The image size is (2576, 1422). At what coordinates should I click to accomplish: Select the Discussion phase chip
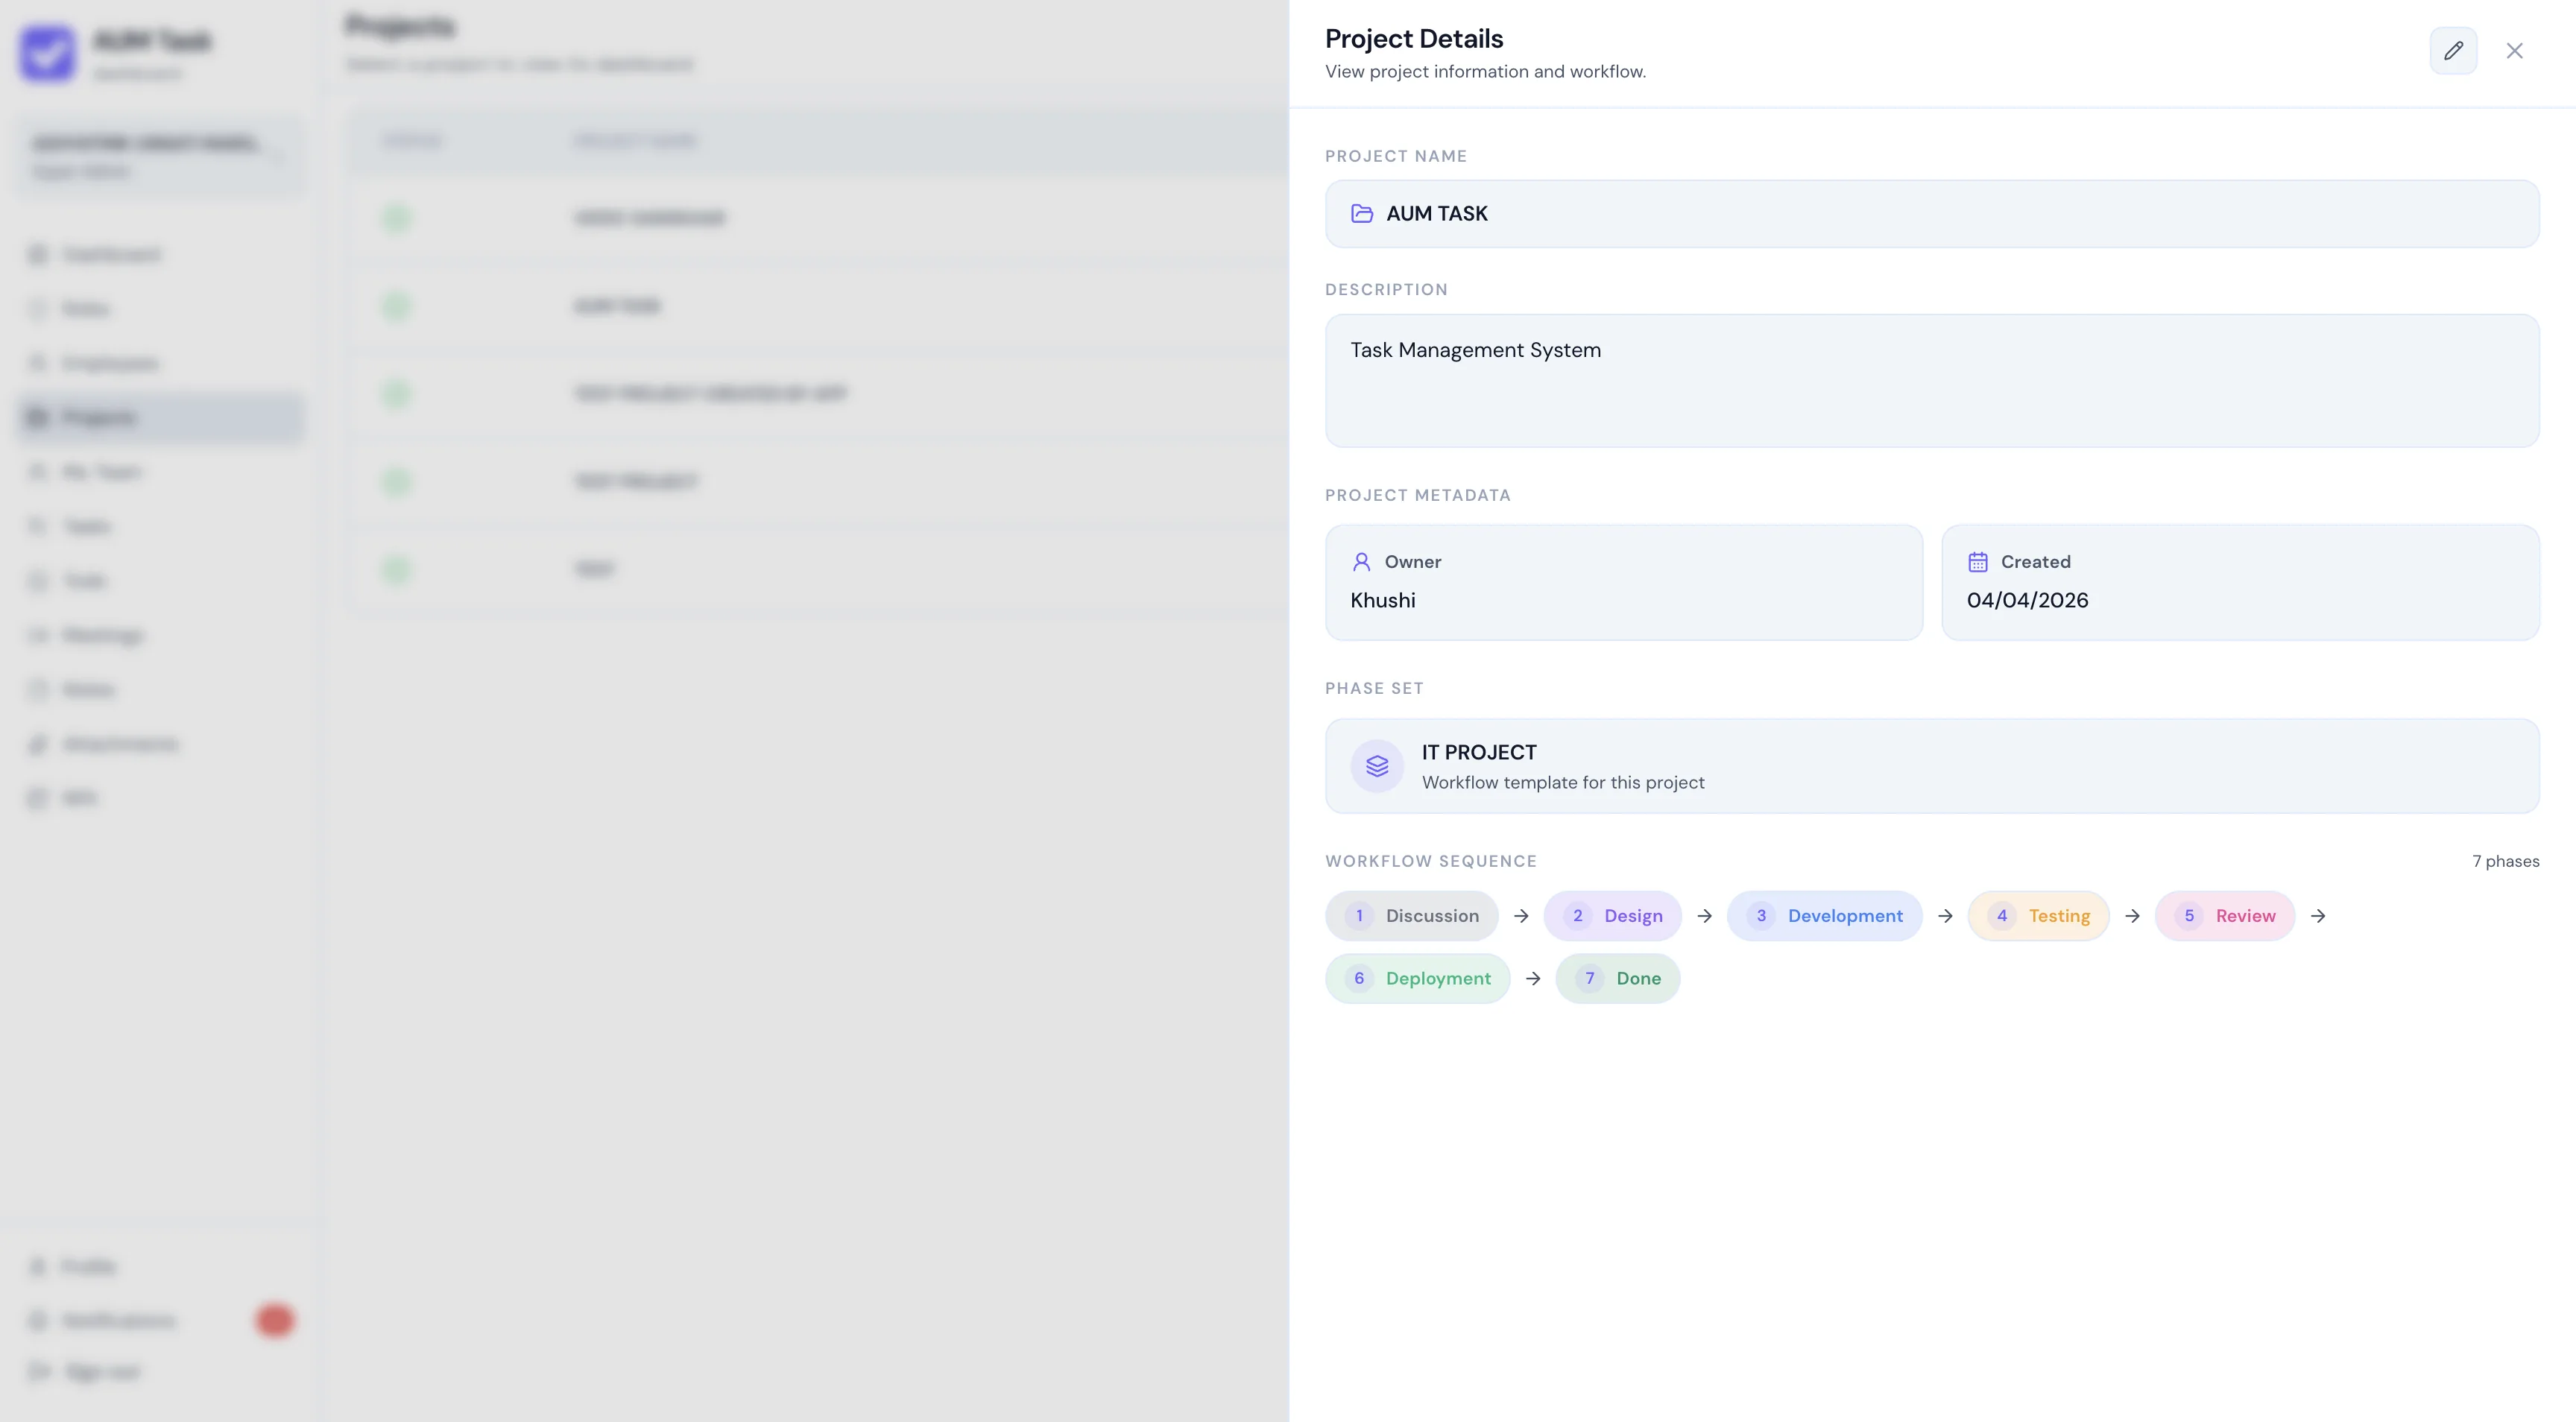click(1411, 916)
